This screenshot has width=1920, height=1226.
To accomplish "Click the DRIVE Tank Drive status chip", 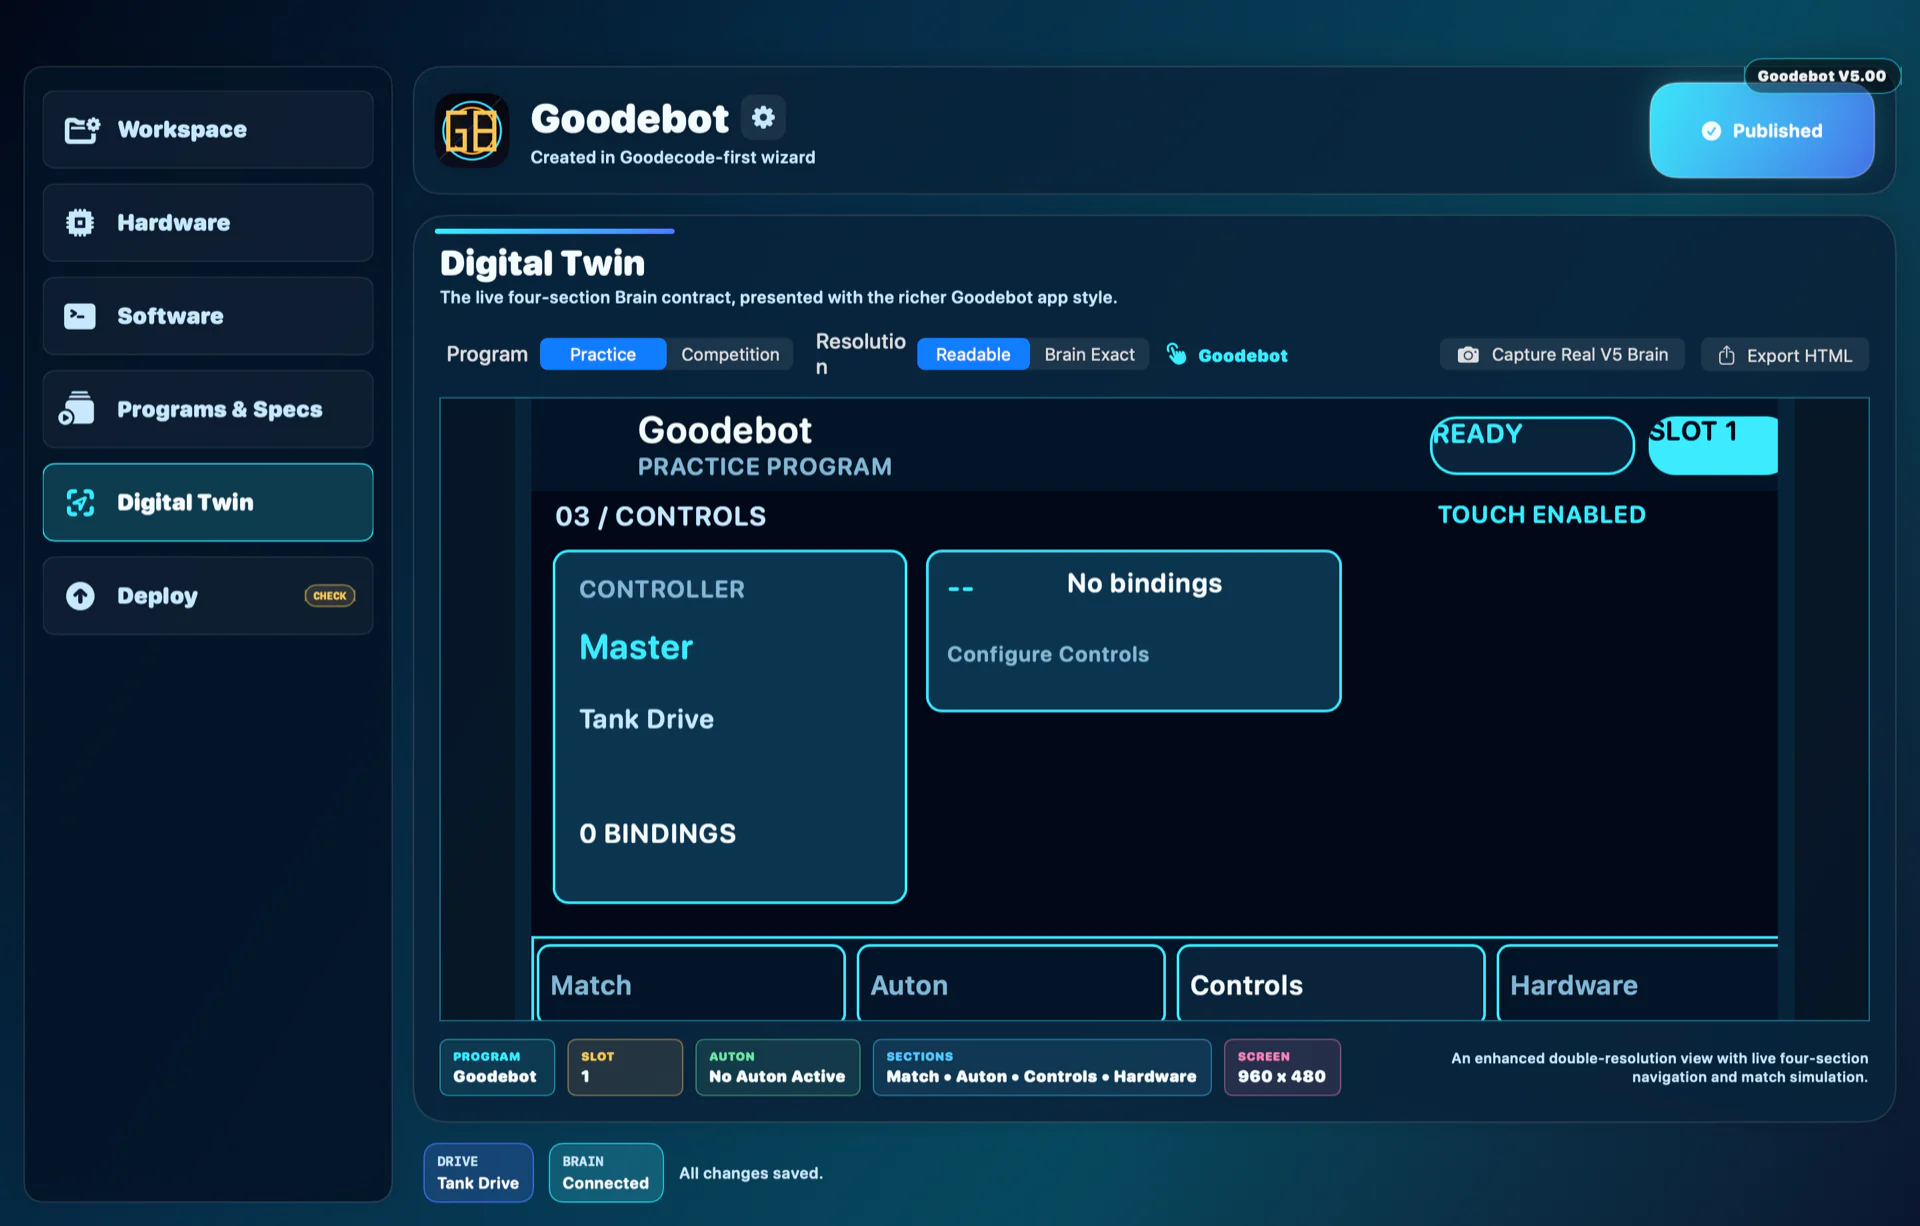I will [x=478, y=1172].
